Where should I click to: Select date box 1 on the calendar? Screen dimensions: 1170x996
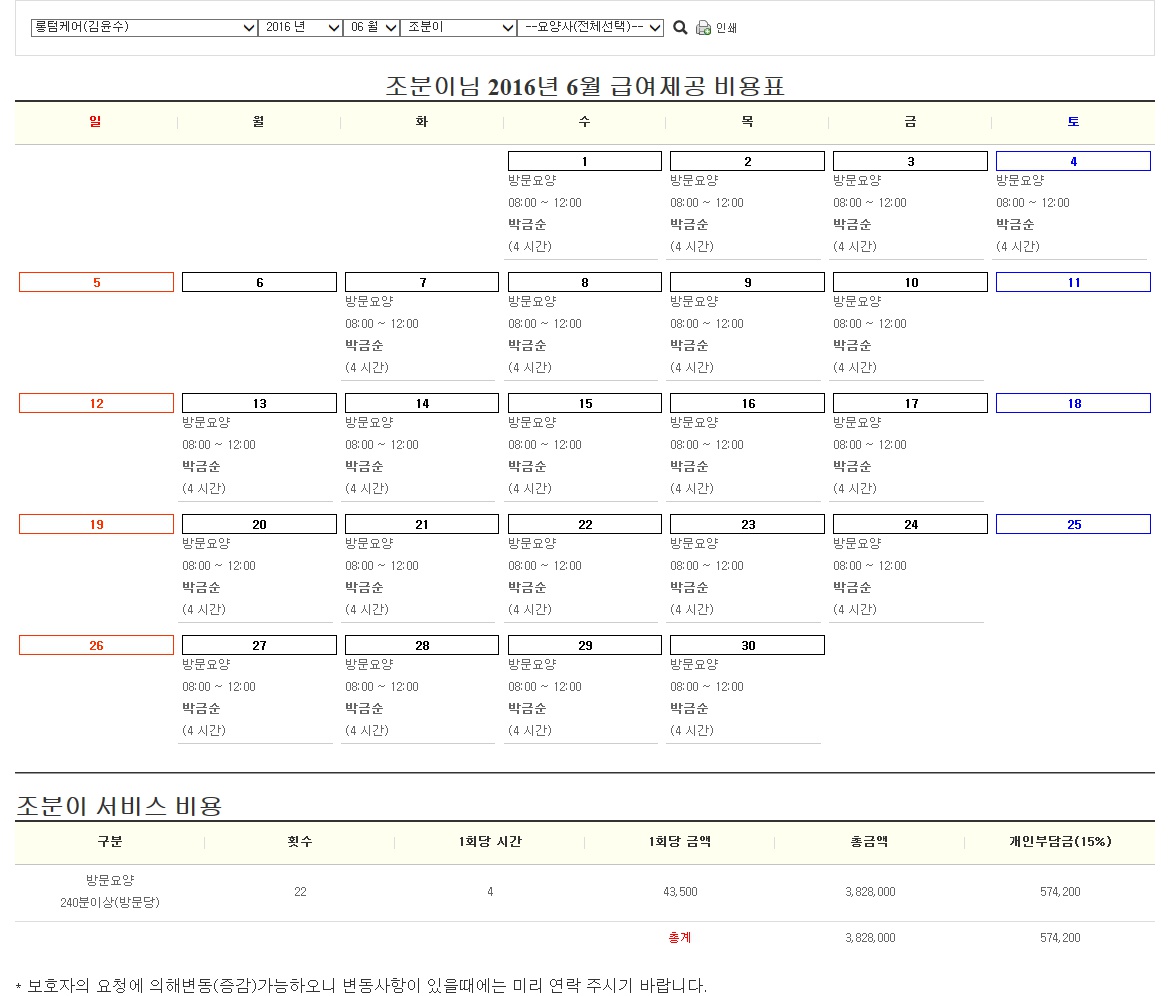[x=585, y=161]
